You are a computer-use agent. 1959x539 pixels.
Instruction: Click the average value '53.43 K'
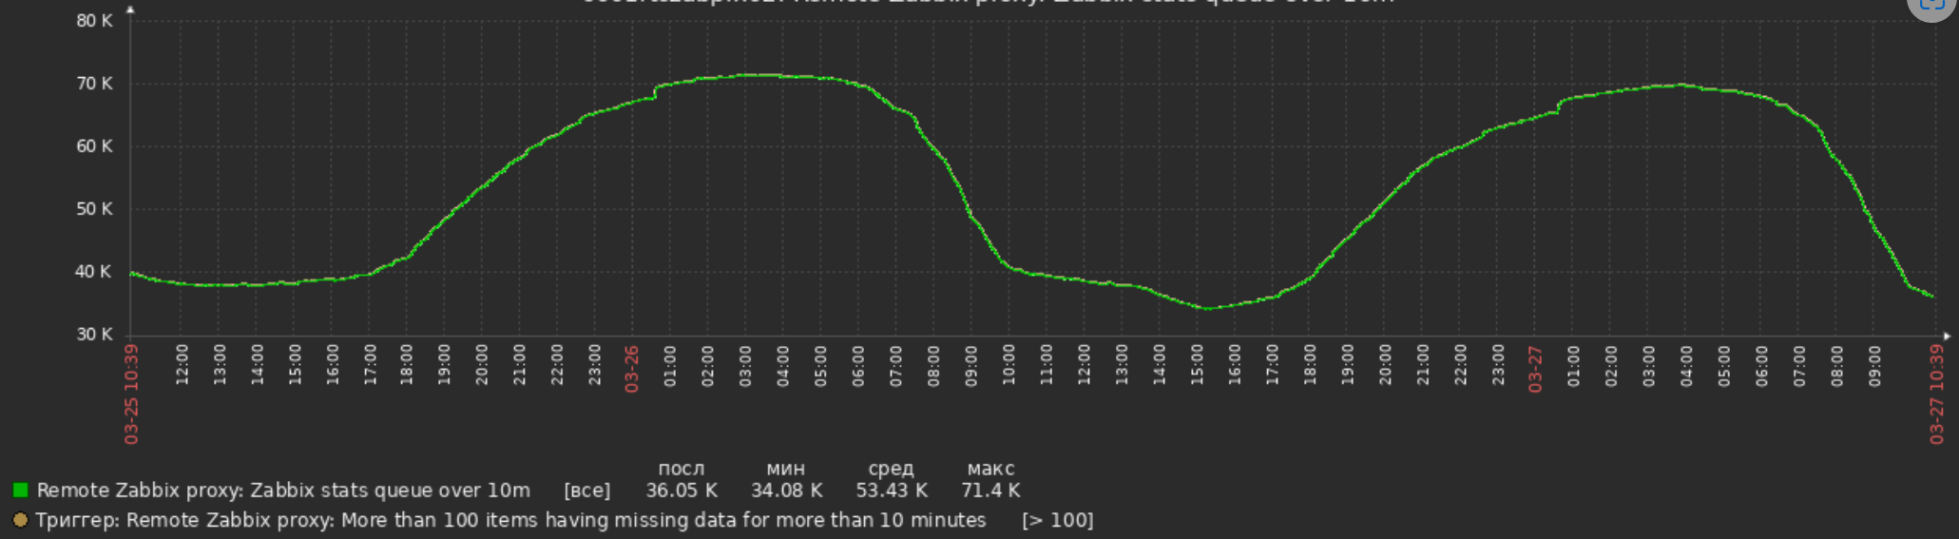pyautogui.click(x=892, y=491)
